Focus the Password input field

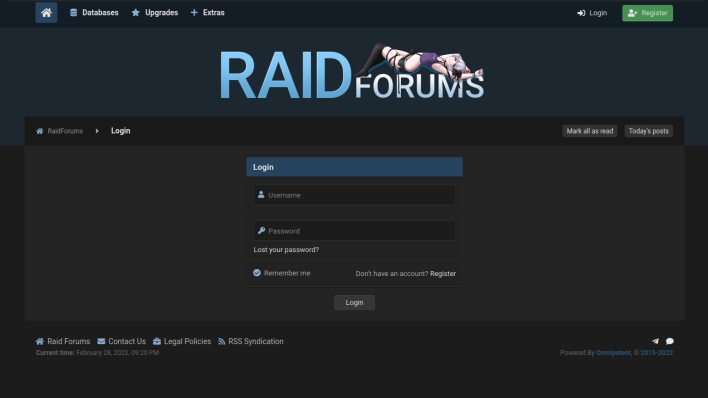pos(354,231)
